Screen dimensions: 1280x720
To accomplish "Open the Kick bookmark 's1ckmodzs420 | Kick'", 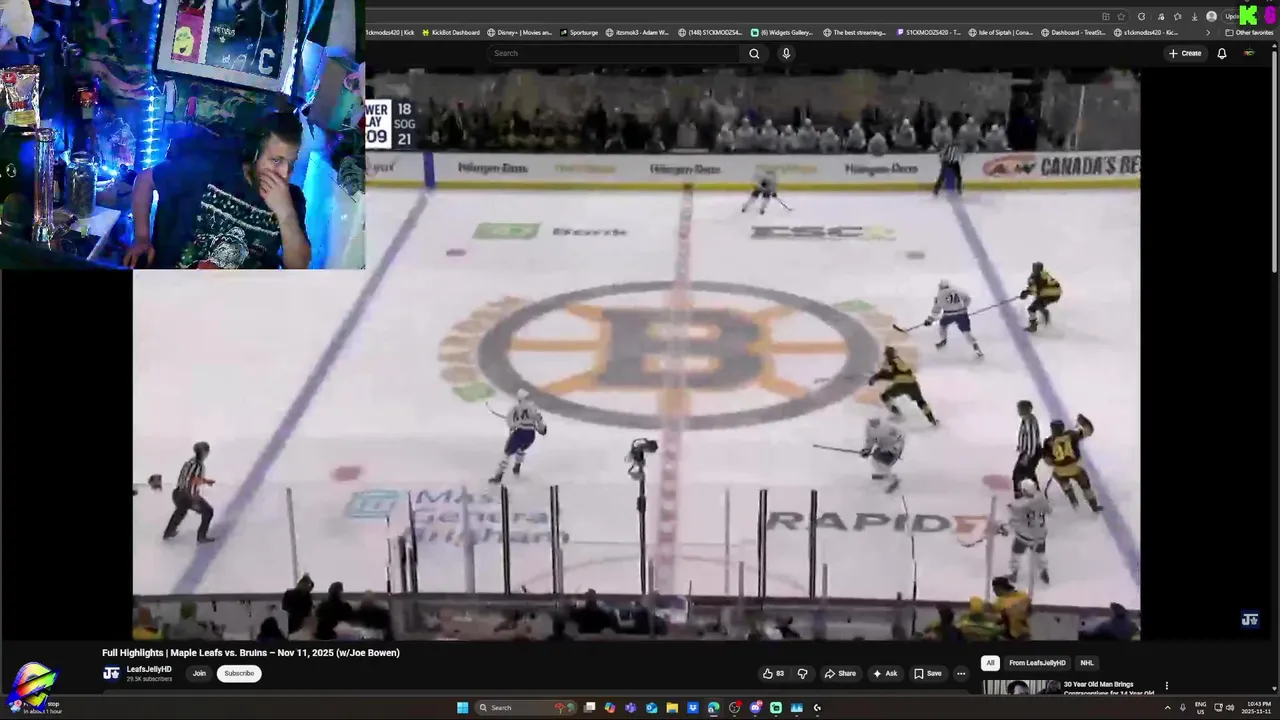I will click(x=390, y=32).
